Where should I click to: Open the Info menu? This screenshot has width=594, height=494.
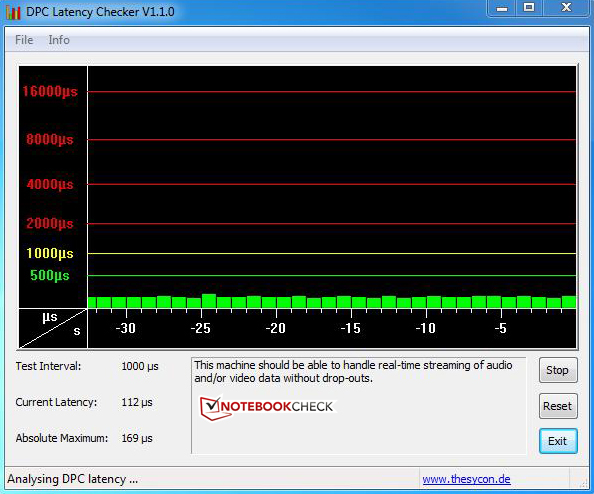pos(59,40)
